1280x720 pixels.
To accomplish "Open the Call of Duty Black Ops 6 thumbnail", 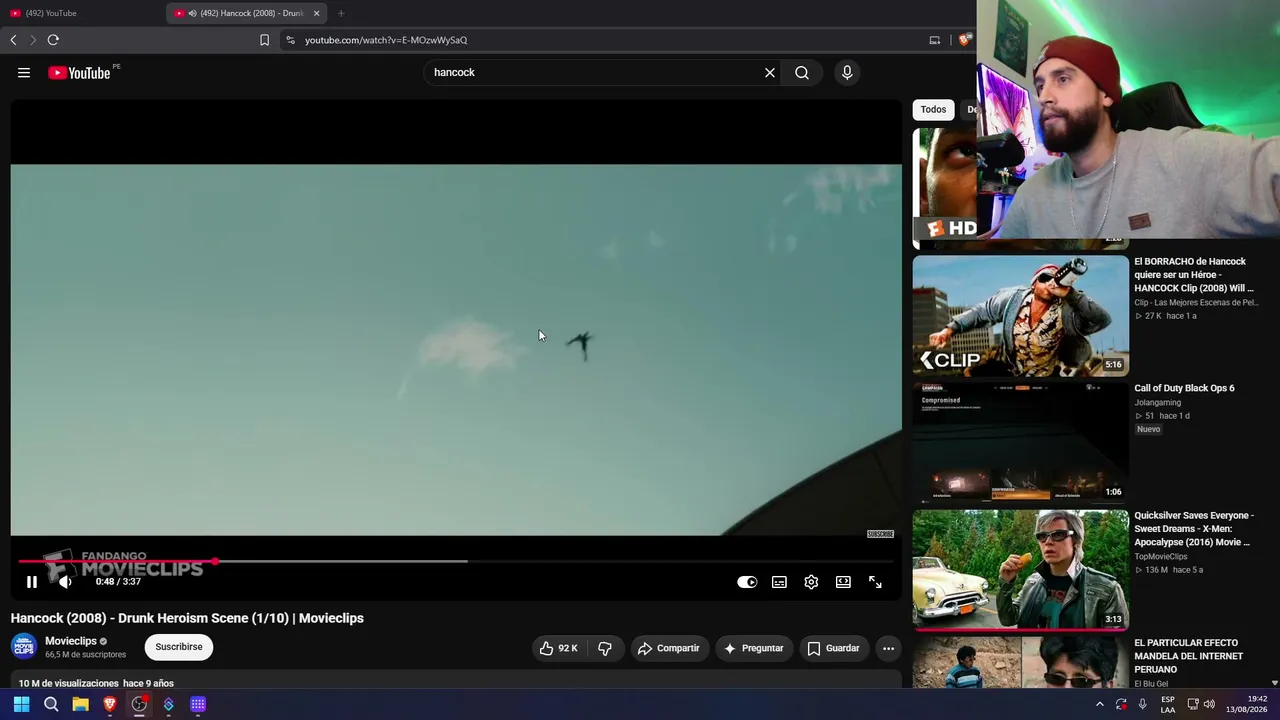I will (x=1020, y=443).
